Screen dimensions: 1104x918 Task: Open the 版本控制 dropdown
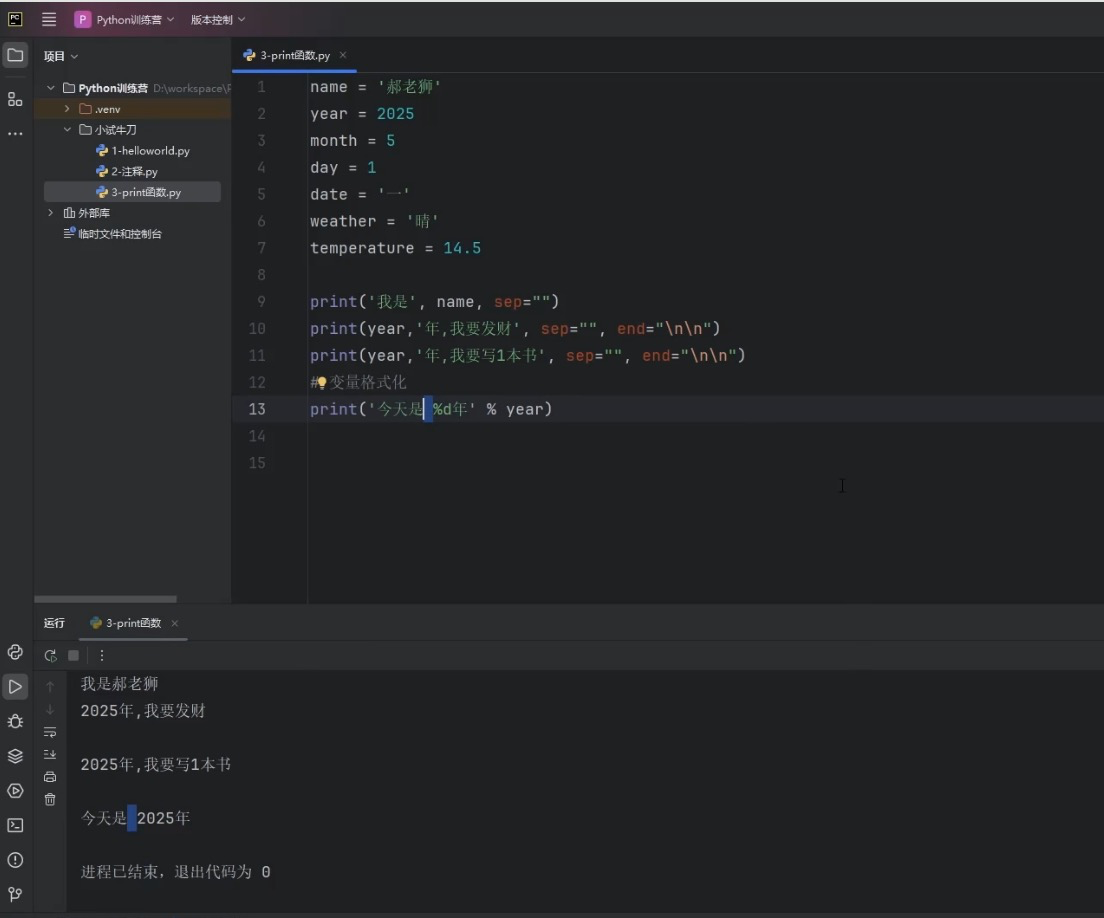[x=217, y=19]
